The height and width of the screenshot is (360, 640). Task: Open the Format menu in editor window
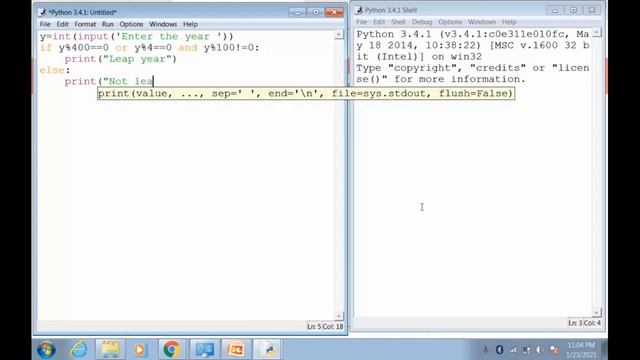pos(85,24)
